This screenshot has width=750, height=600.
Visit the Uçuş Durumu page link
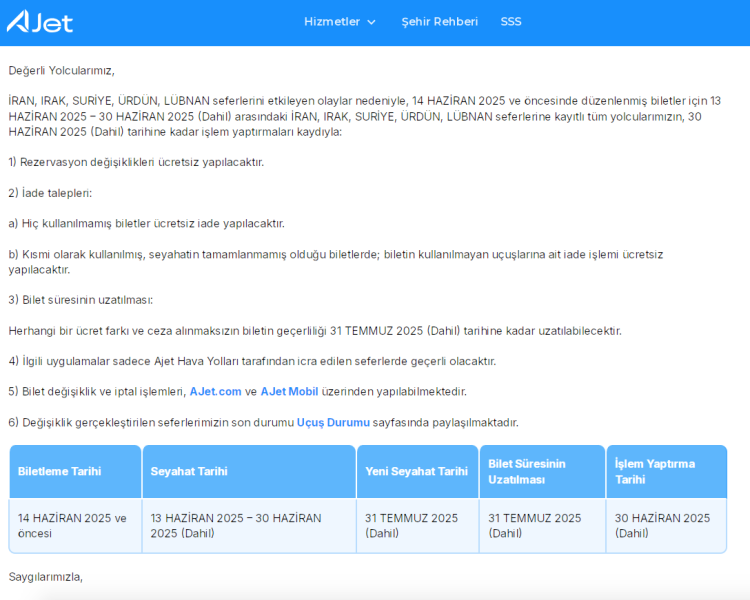pyautogui.click(x=333, y=423)
